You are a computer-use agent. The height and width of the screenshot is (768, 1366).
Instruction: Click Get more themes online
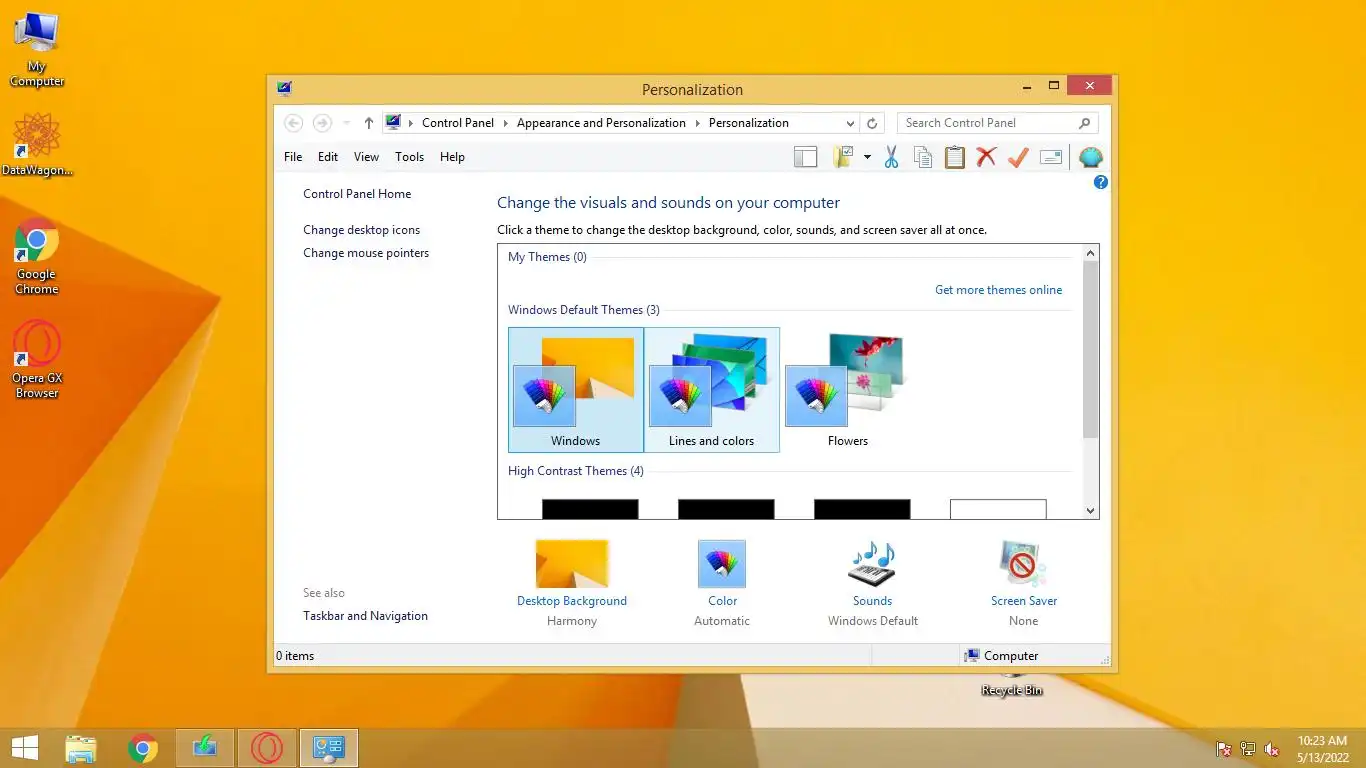click(998, 290)
